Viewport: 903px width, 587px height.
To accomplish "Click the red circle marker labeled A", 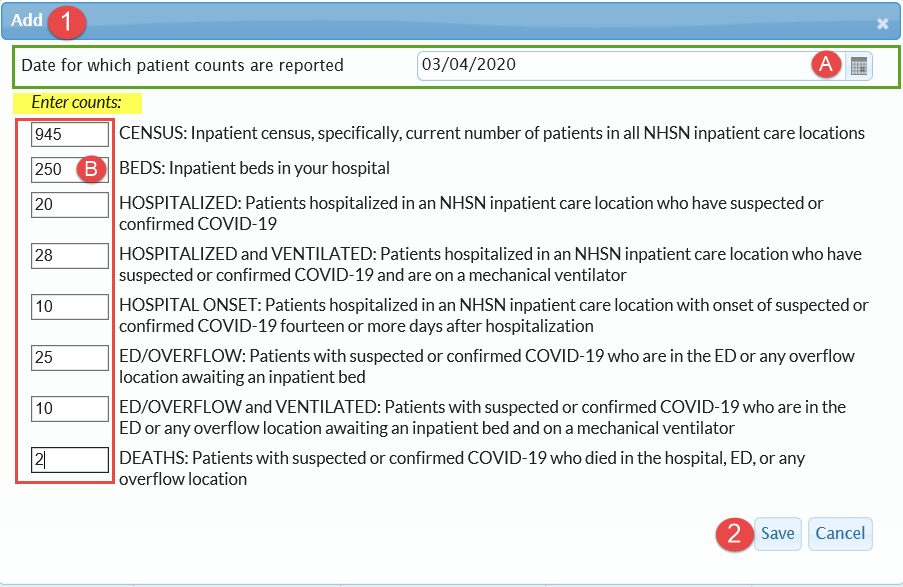I will (x=826, y=65).
